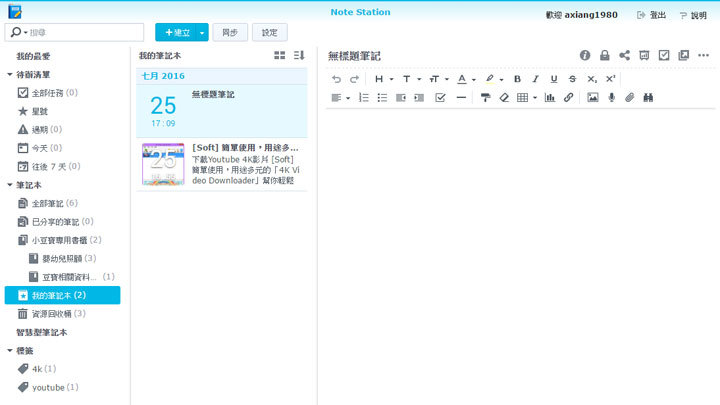Toggle strikethrough text formatting
The height and width of the screenshot is (405, 720).
571,78
